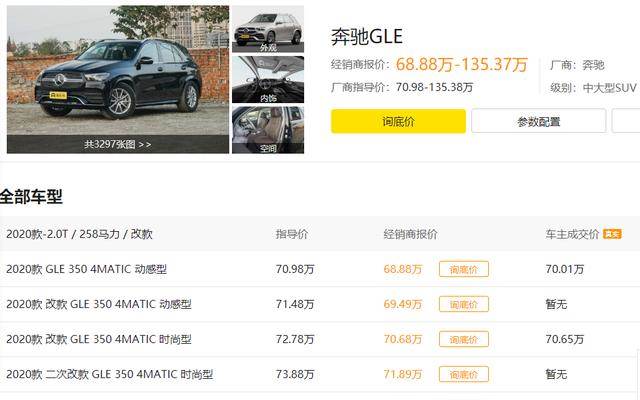
Task: Click the 69.49万 dealer quote
Action: point(402,304)
